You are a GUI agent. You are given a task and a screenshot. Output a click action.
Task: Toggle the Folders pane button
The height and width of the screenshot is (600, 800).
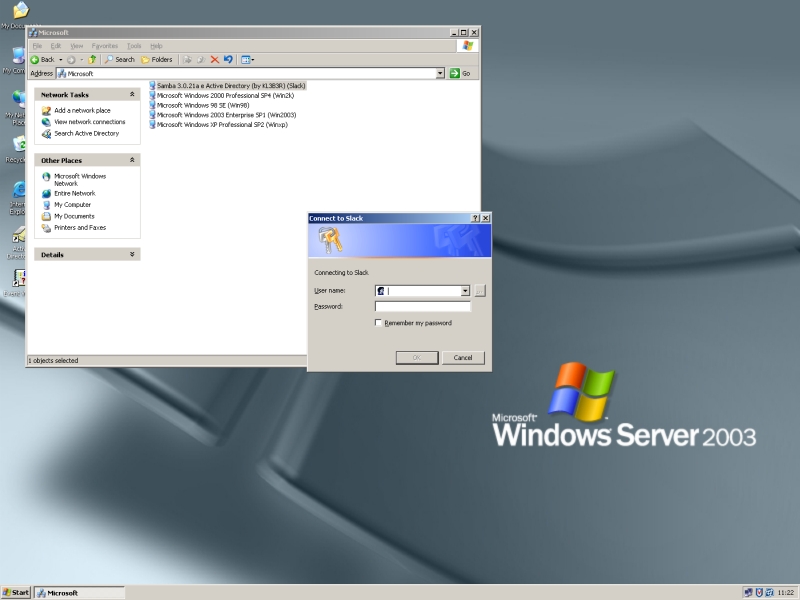(157, 60)
